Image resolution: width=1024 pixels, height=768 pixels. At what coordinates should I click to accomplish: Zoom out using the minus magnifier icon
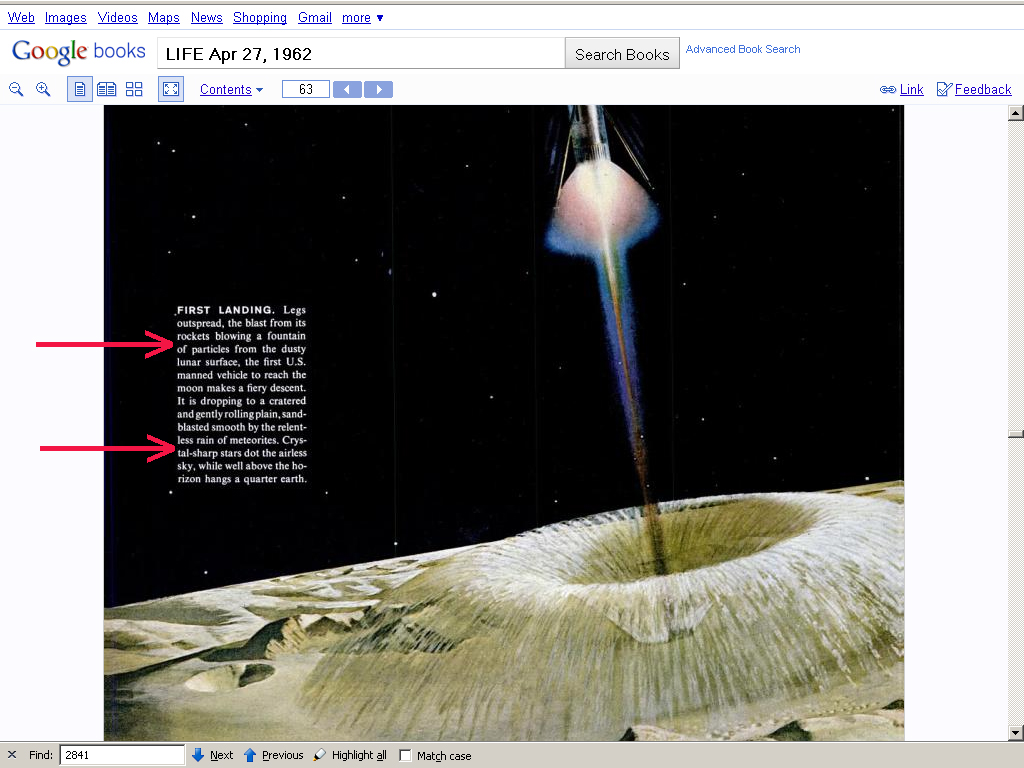tap(16, 89)
